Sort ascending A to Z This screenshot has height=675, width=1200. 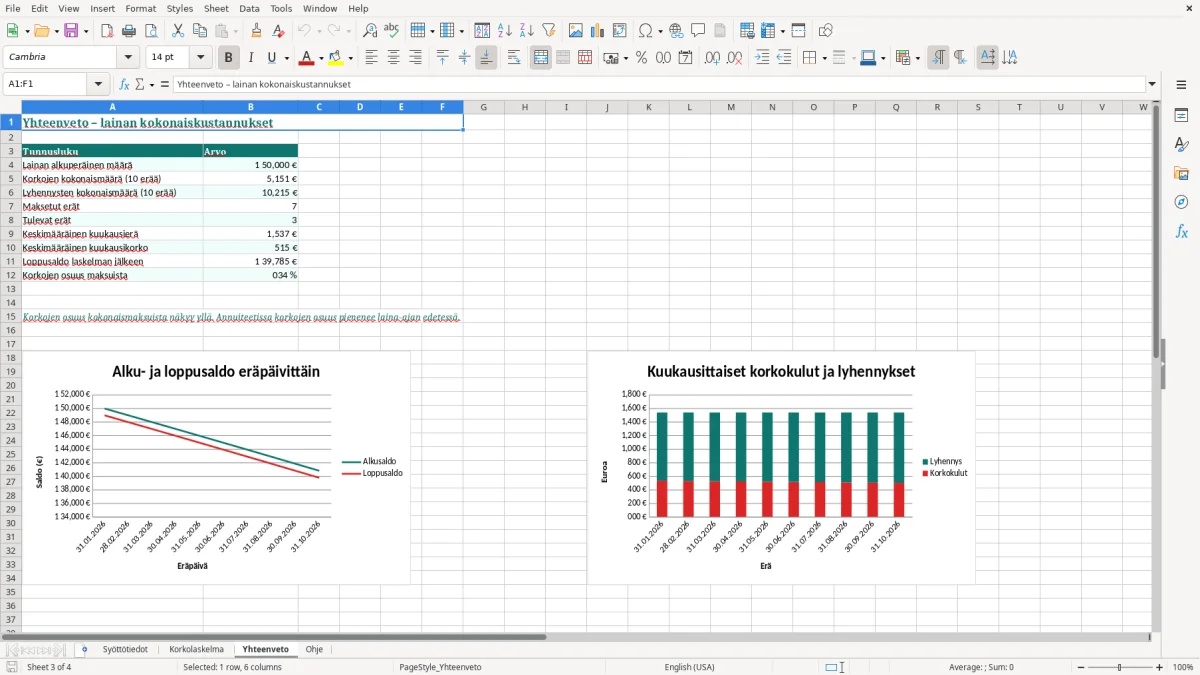[505, 31]
